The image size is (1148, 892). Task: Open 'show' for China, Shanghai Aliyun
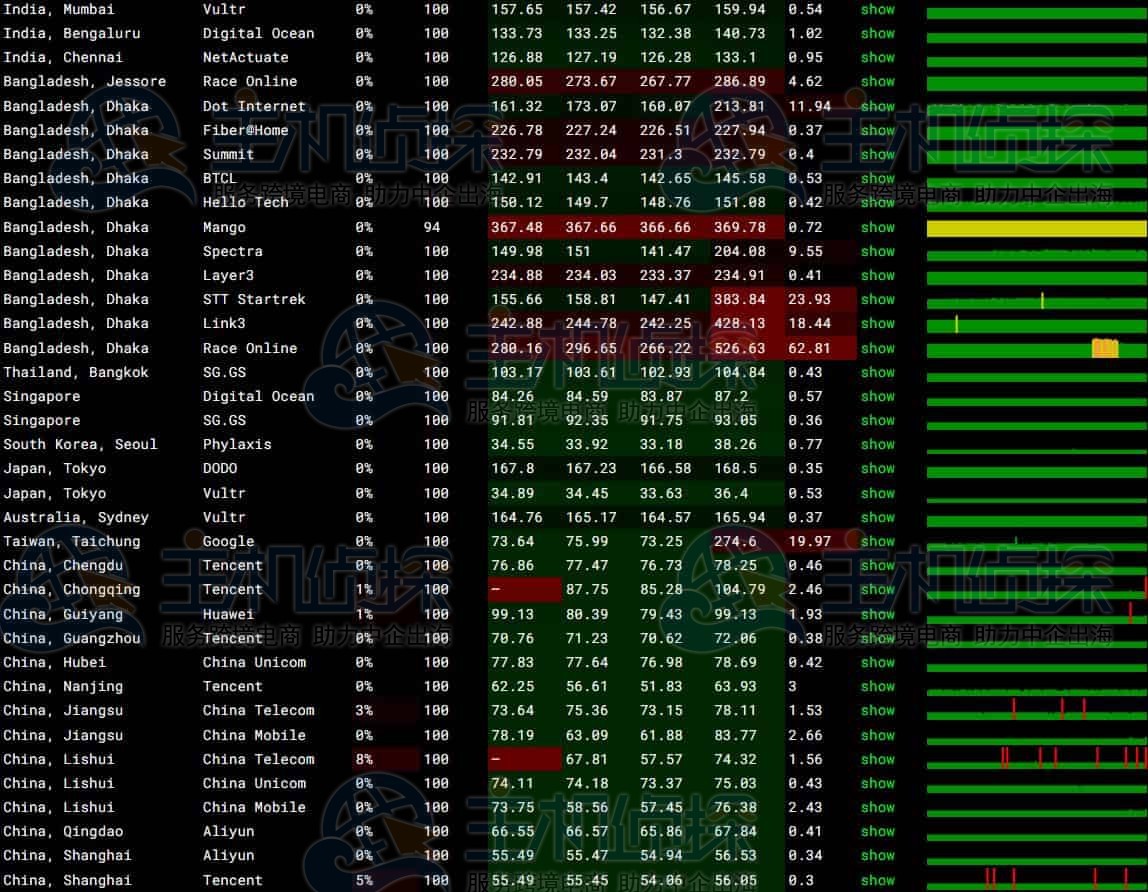pyautogui.click(x=877, y=856)
